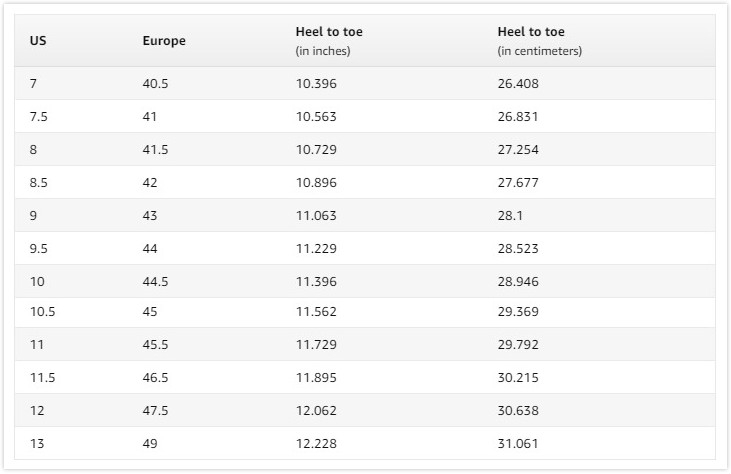The image size is (731, 474).
Task: Click the 11.396 inches value
Action: [316, 281]
